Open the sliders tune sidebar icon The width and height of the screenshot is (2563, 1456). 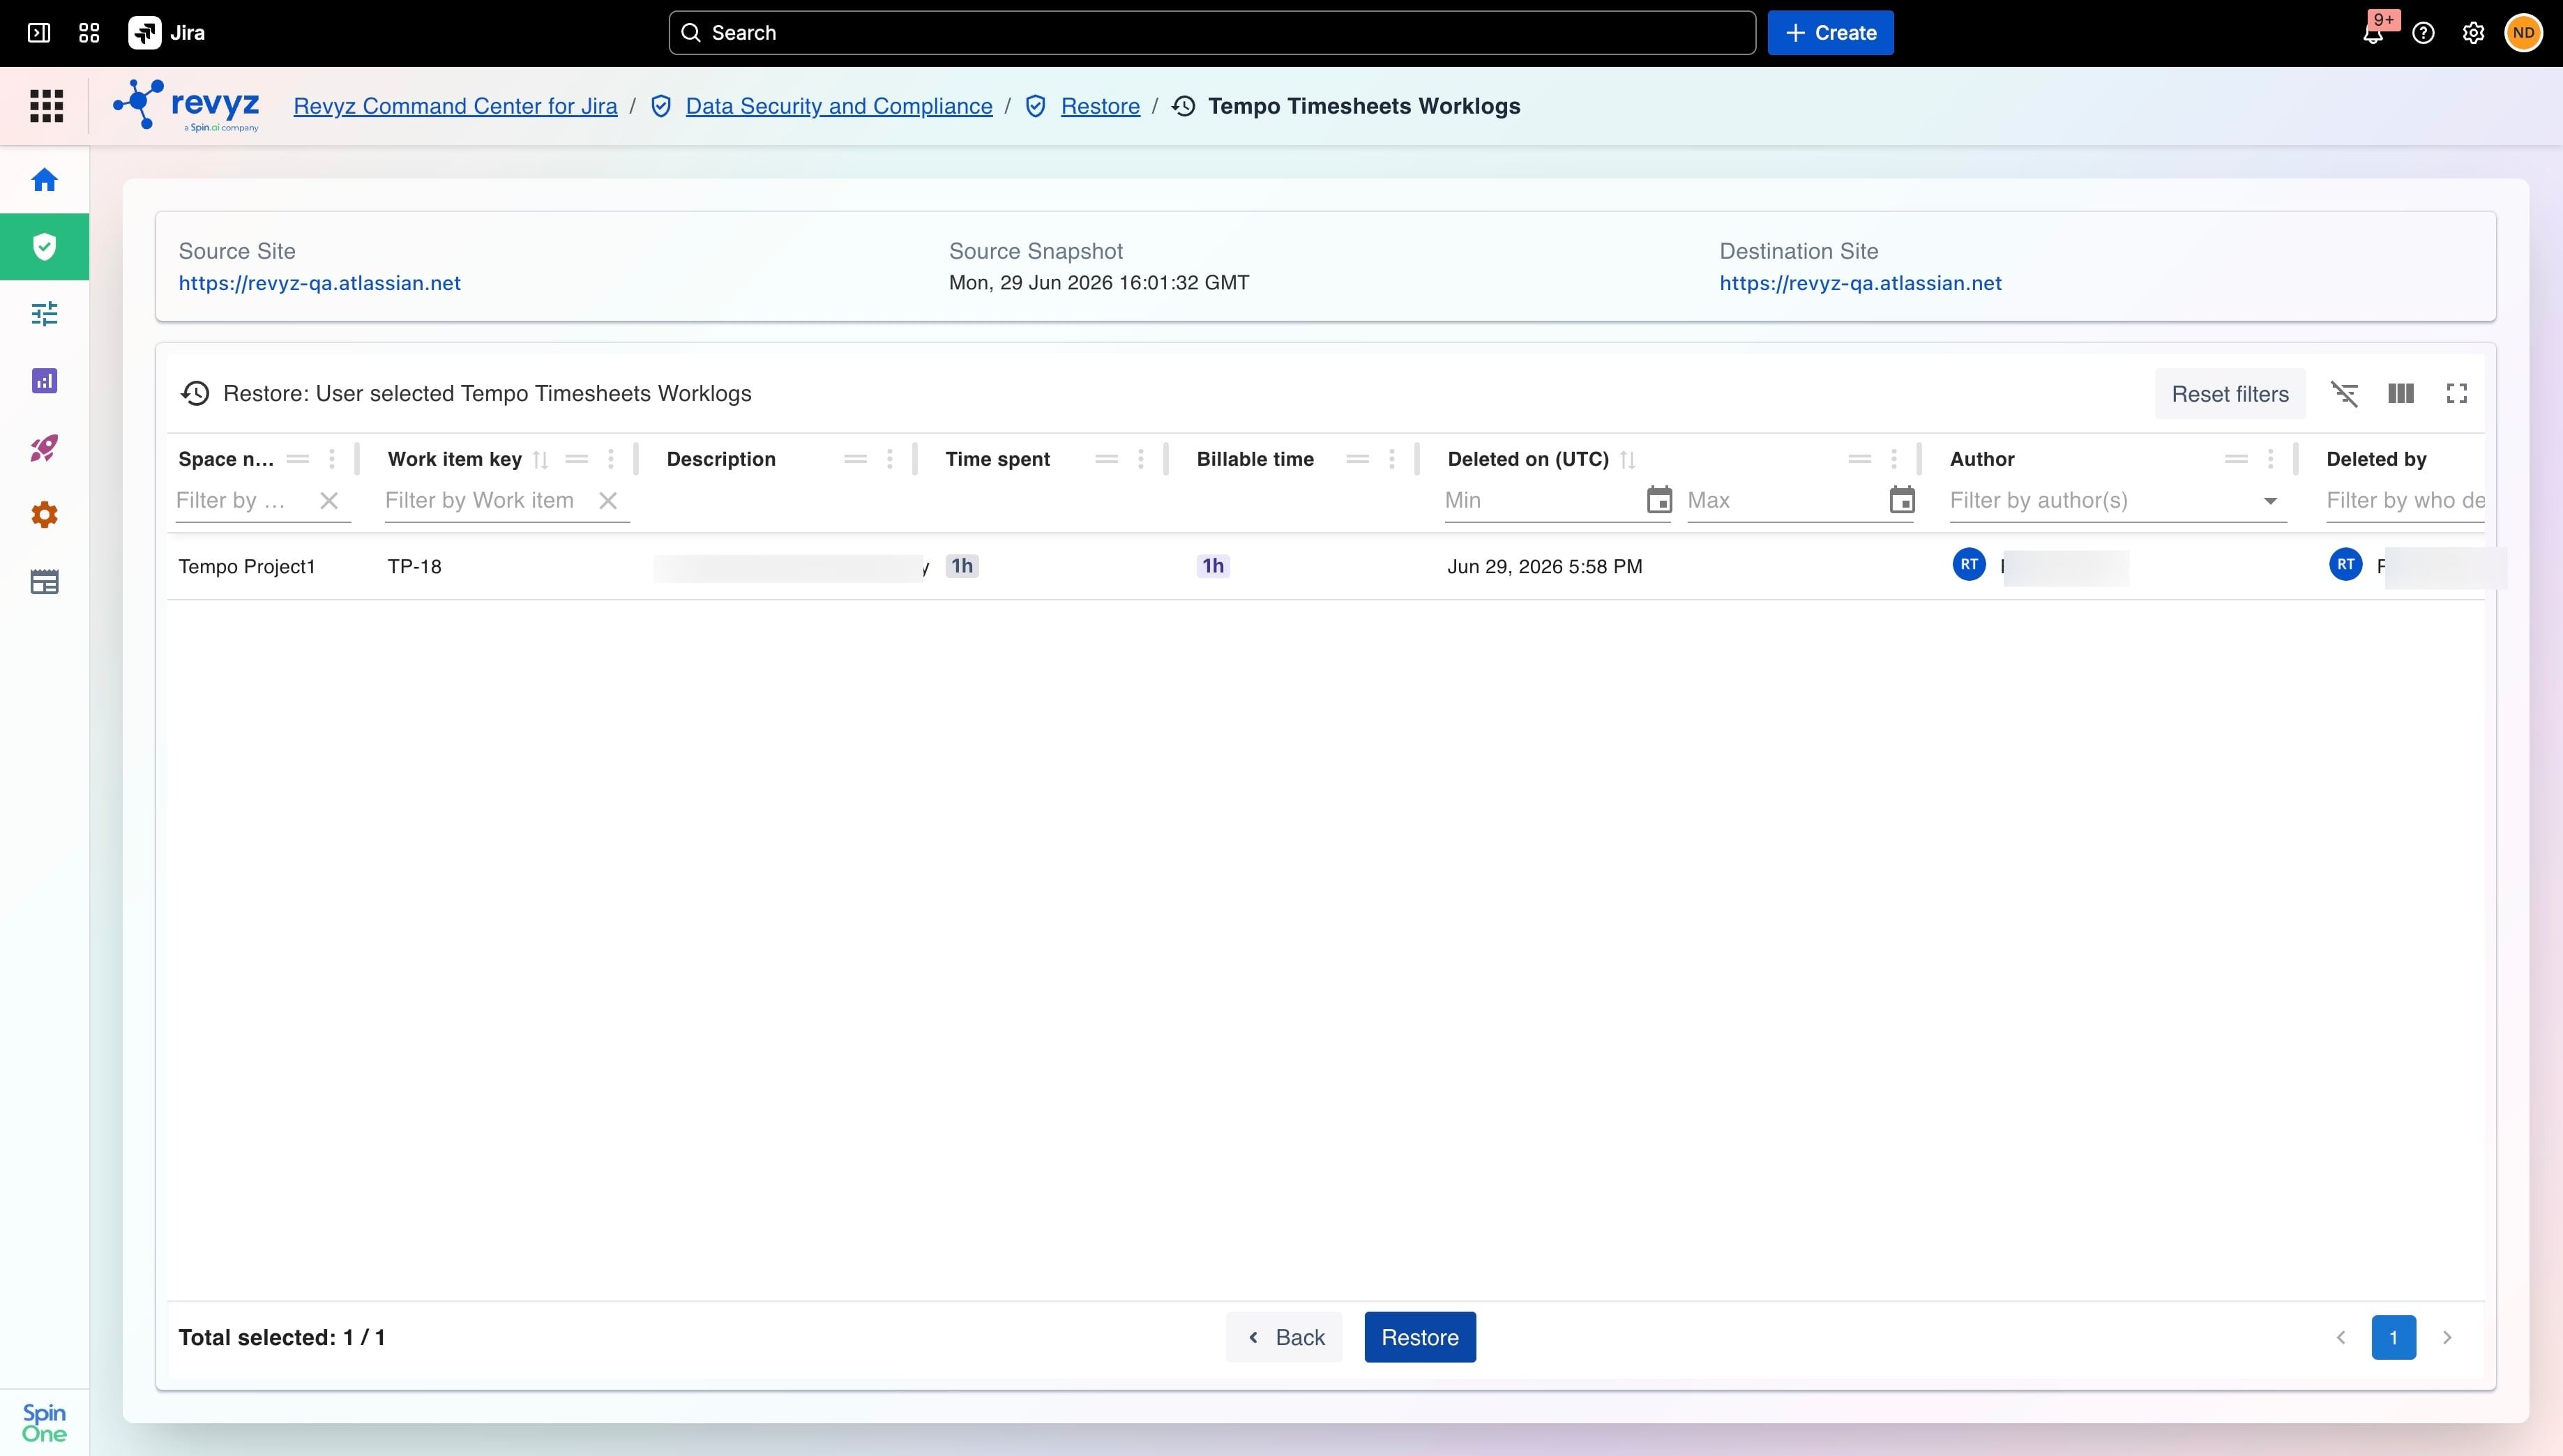(x=44, y=314)
